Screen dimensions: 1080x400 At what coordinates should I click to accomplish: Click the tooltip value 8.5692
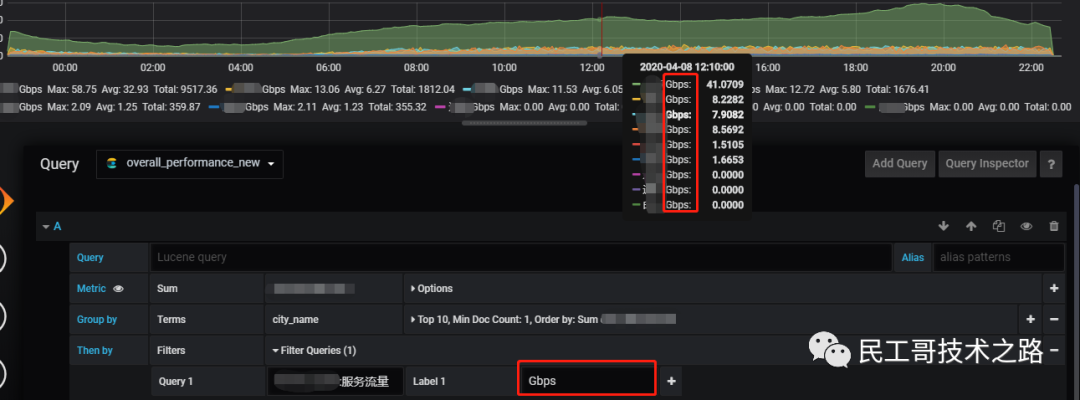[x=725, y=129]
